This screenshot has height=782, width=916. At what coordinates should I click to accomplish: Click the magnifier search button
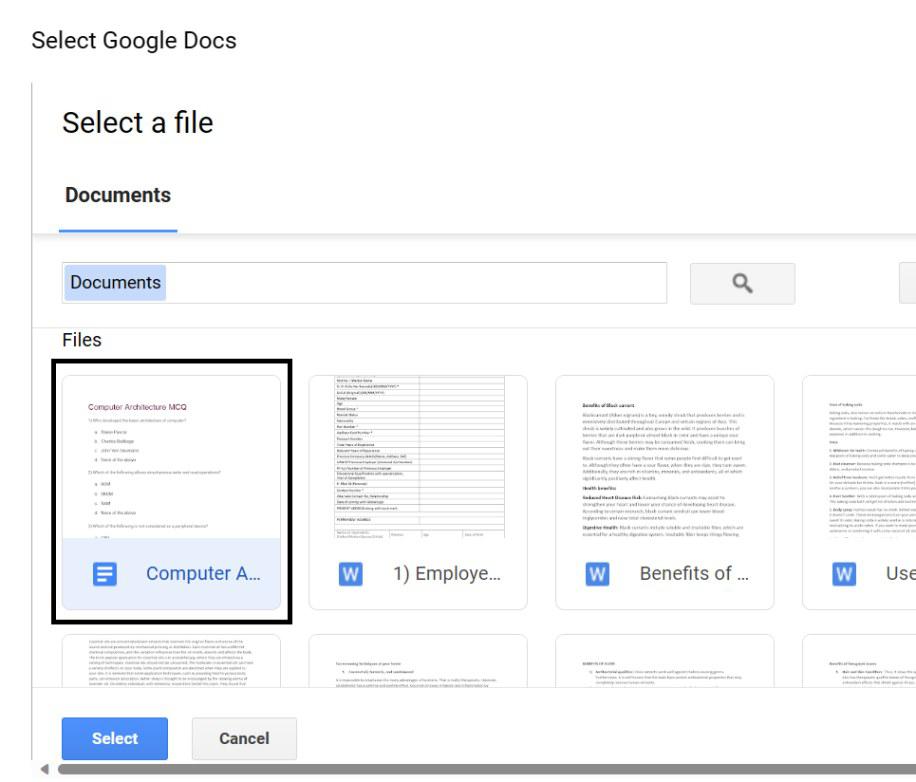coord(742,283)
